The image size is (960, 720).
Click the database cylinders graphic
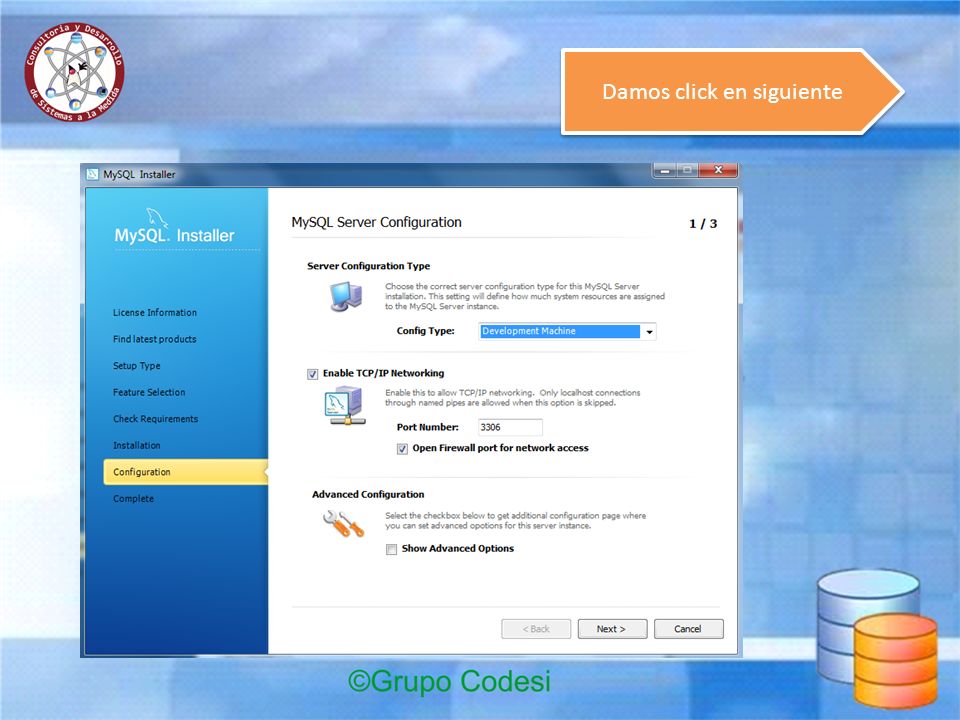(x=877, y=639)
